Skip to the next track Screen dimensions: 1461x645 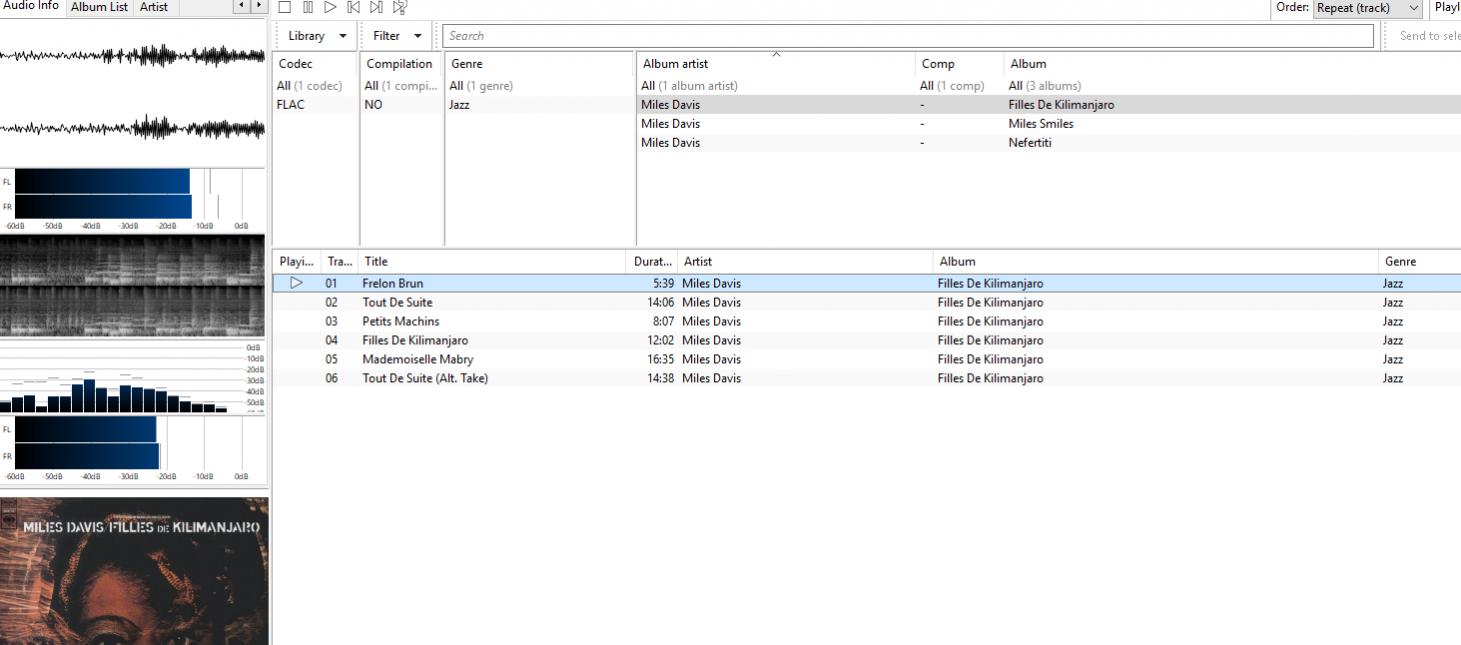(376, 7)
